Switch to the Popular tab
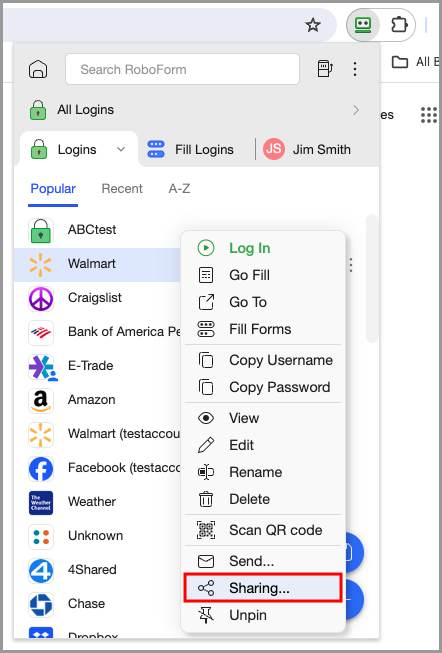This screenshot has width=442, height=653. 53,189
